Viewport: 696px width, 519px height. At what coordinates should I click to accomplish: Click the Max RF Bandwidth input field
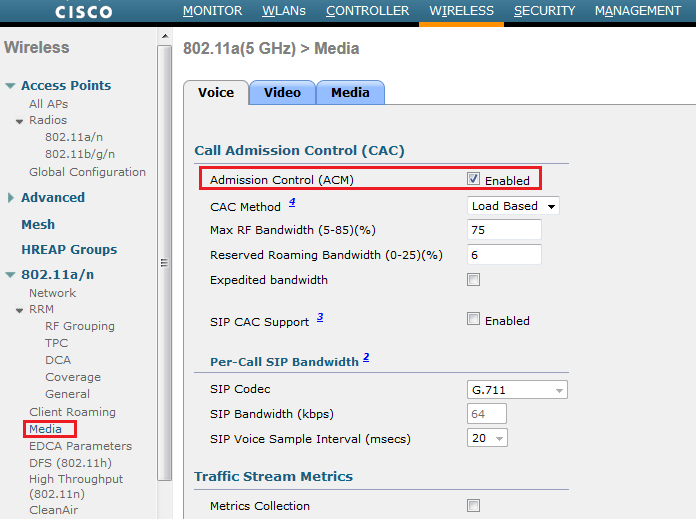click(x=504, y=230)
